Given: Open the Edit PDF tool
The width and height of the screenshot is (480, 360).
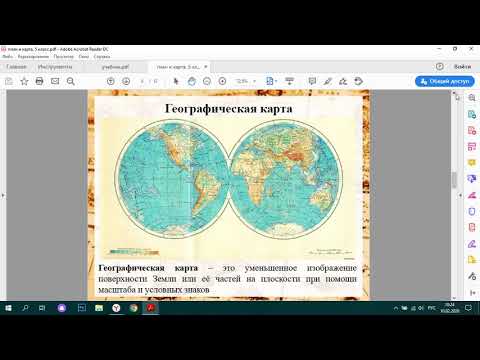Looking at the screenshot, I should coord(472,146).
